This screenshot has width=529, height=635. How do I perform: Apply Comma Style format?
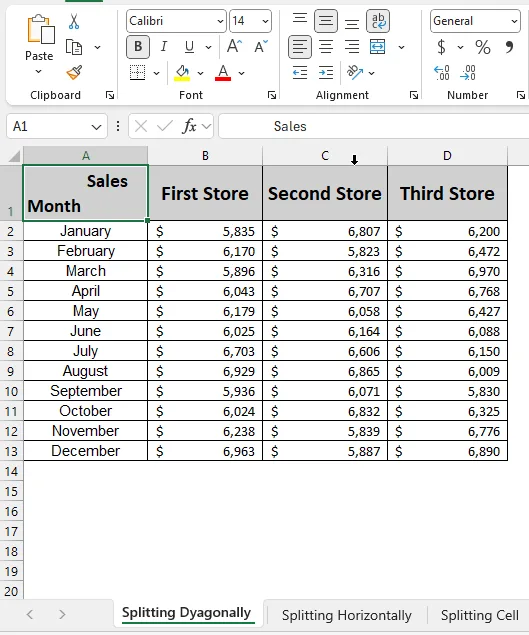[509, 46]
